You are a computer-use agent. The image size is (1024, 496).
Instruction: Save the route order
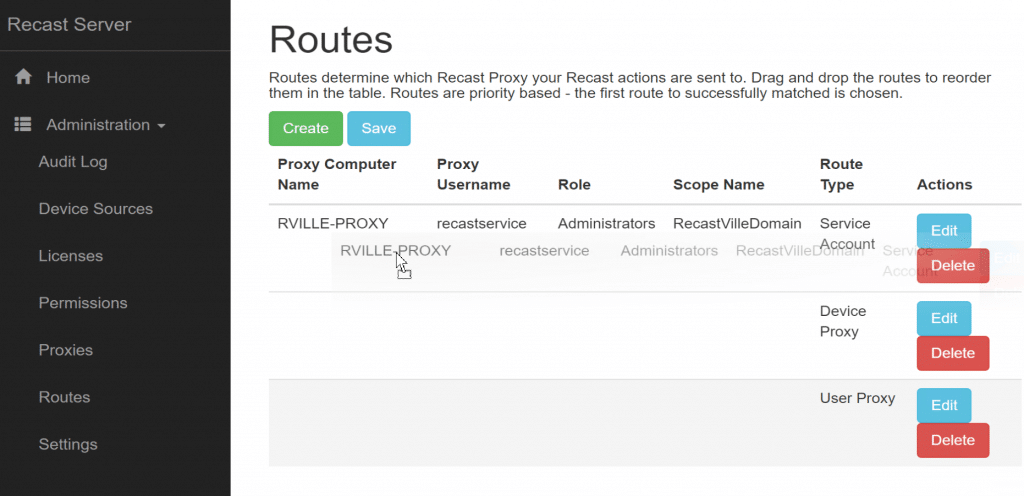(379, 128)
